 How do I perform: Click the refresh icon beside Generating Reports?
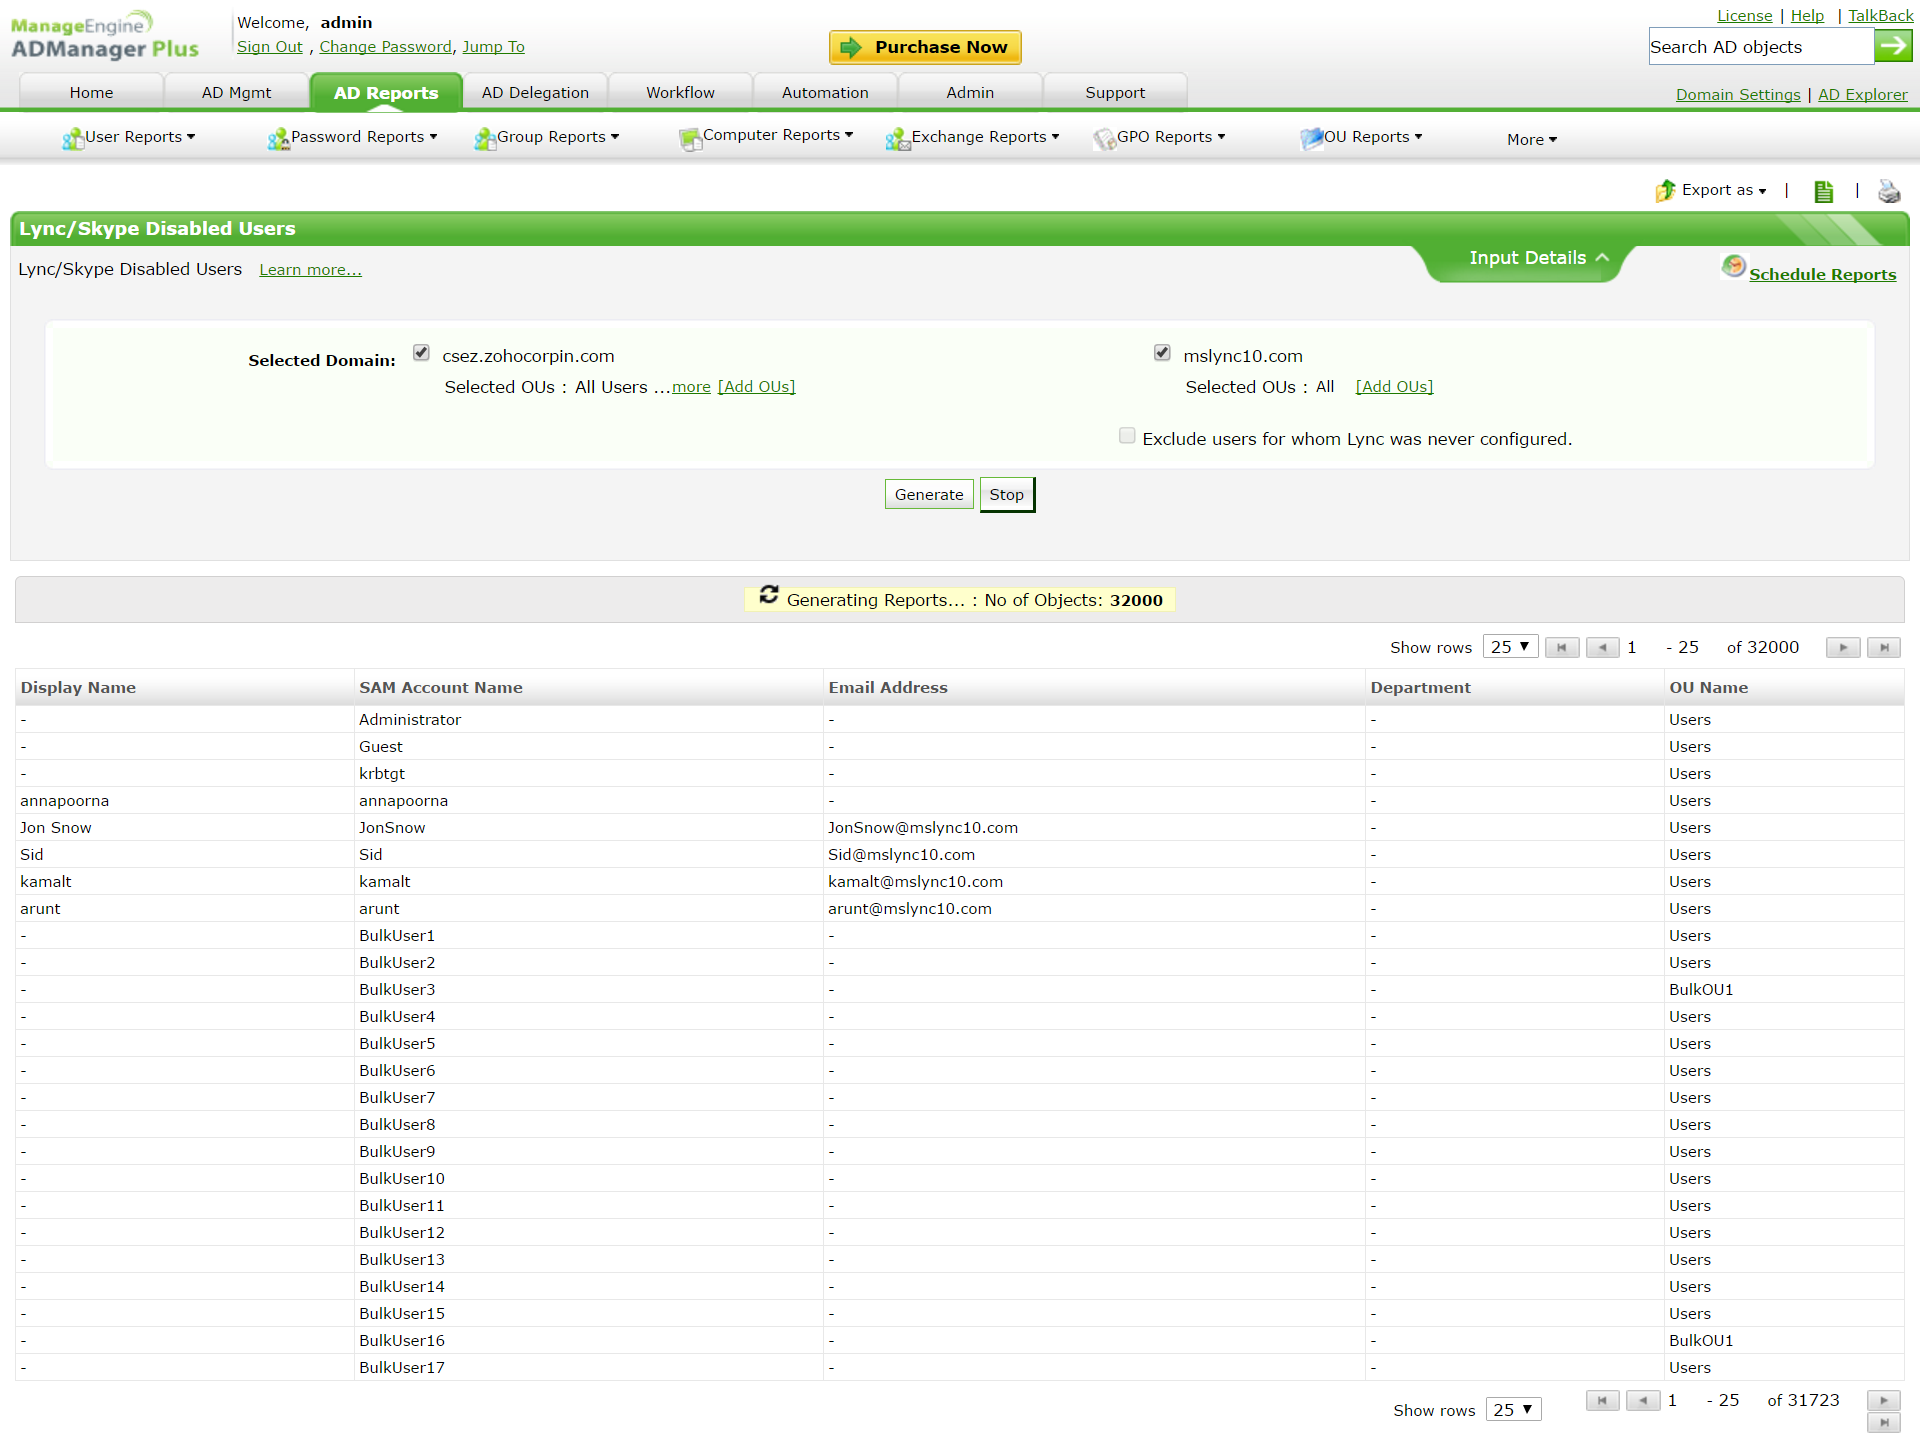(x=768, y=595)
